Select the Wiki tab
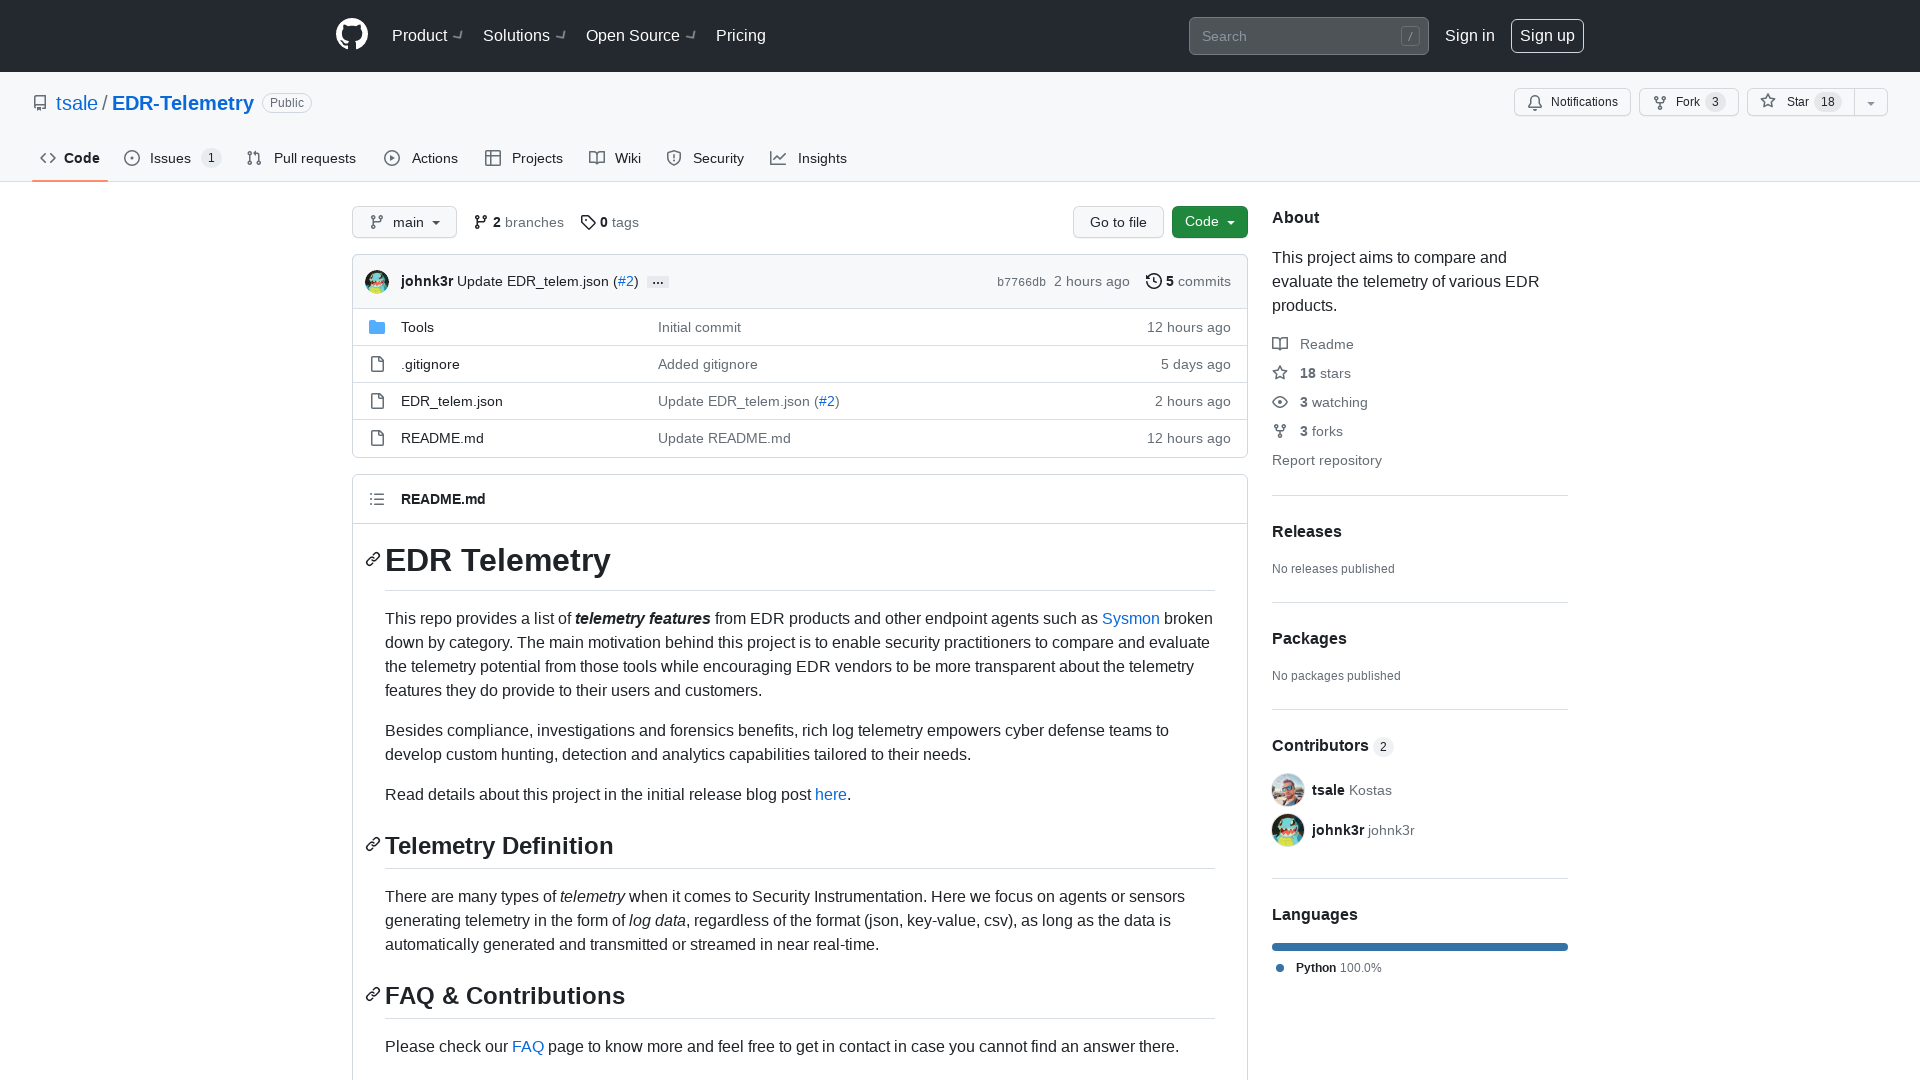The height and width of the screenshot is (1080, 1920). click(x=615, y=158)
